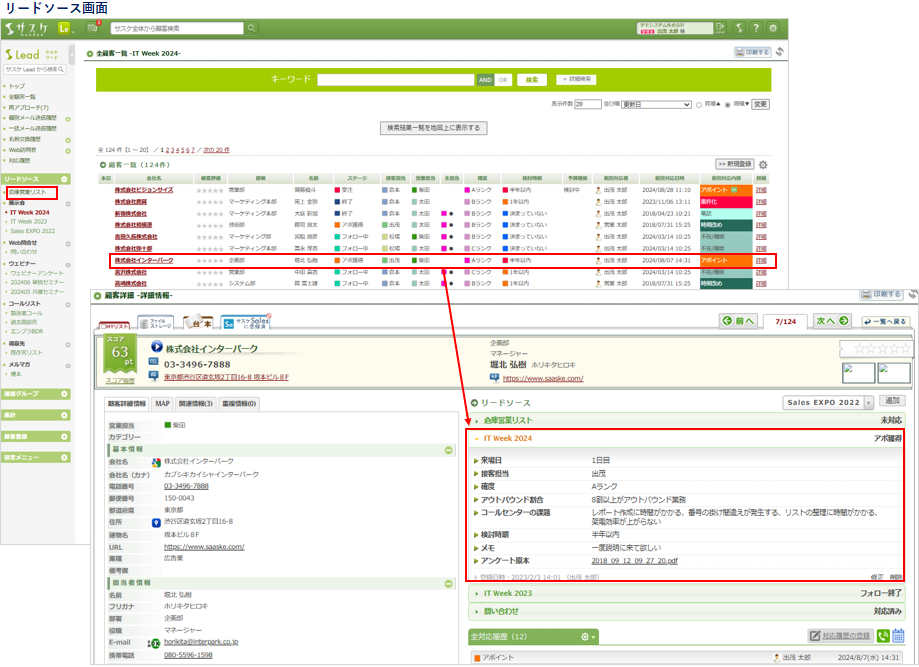
Task: Click 検索結果一覧を地図上に表示する button
Action: click(434, 128)
